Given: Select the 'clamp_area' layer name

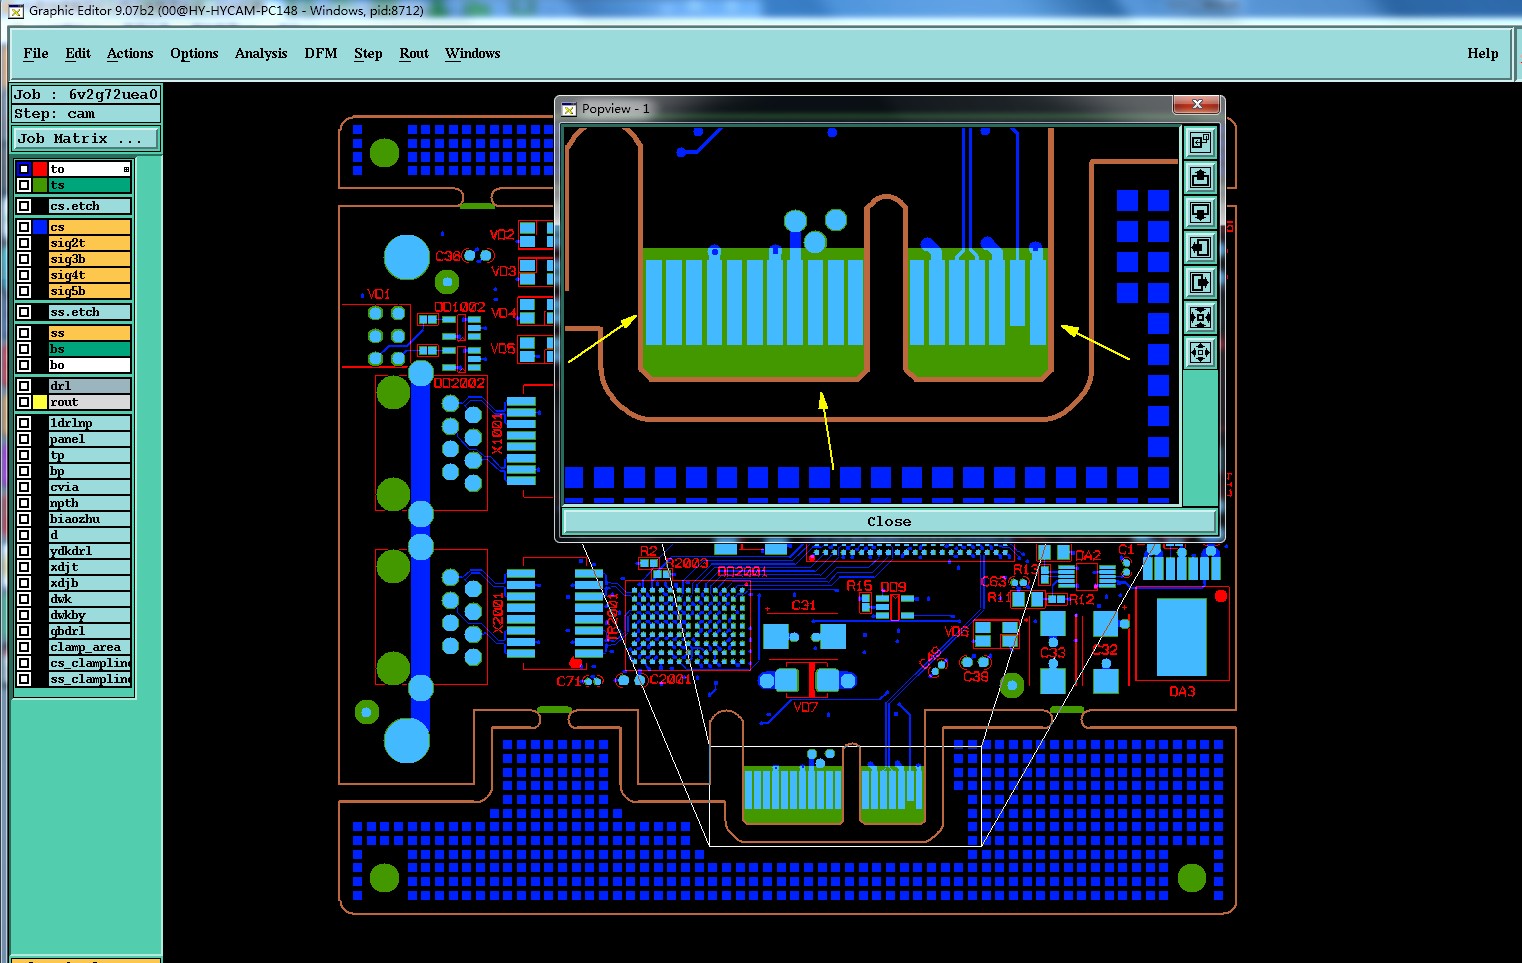Looking at the screenshot, I should point(90,647).
